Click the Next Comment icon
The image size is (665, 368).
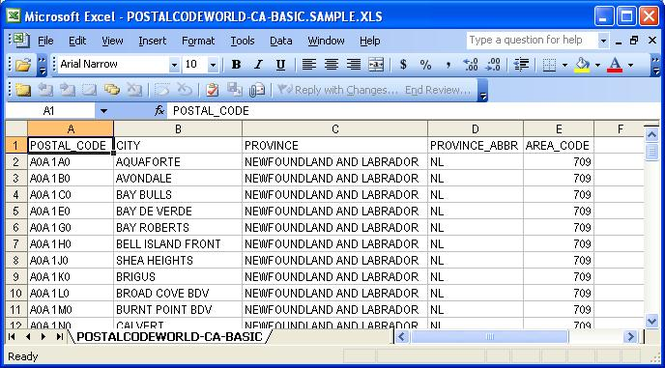67,89
